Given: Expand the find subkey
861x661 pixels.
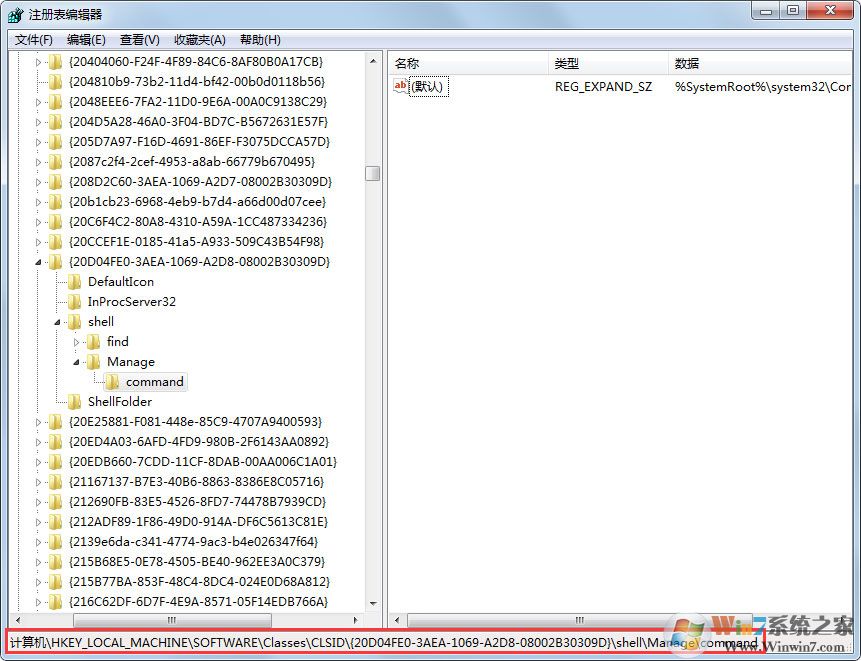Looking at the screenshot, I should click(78, 341).
